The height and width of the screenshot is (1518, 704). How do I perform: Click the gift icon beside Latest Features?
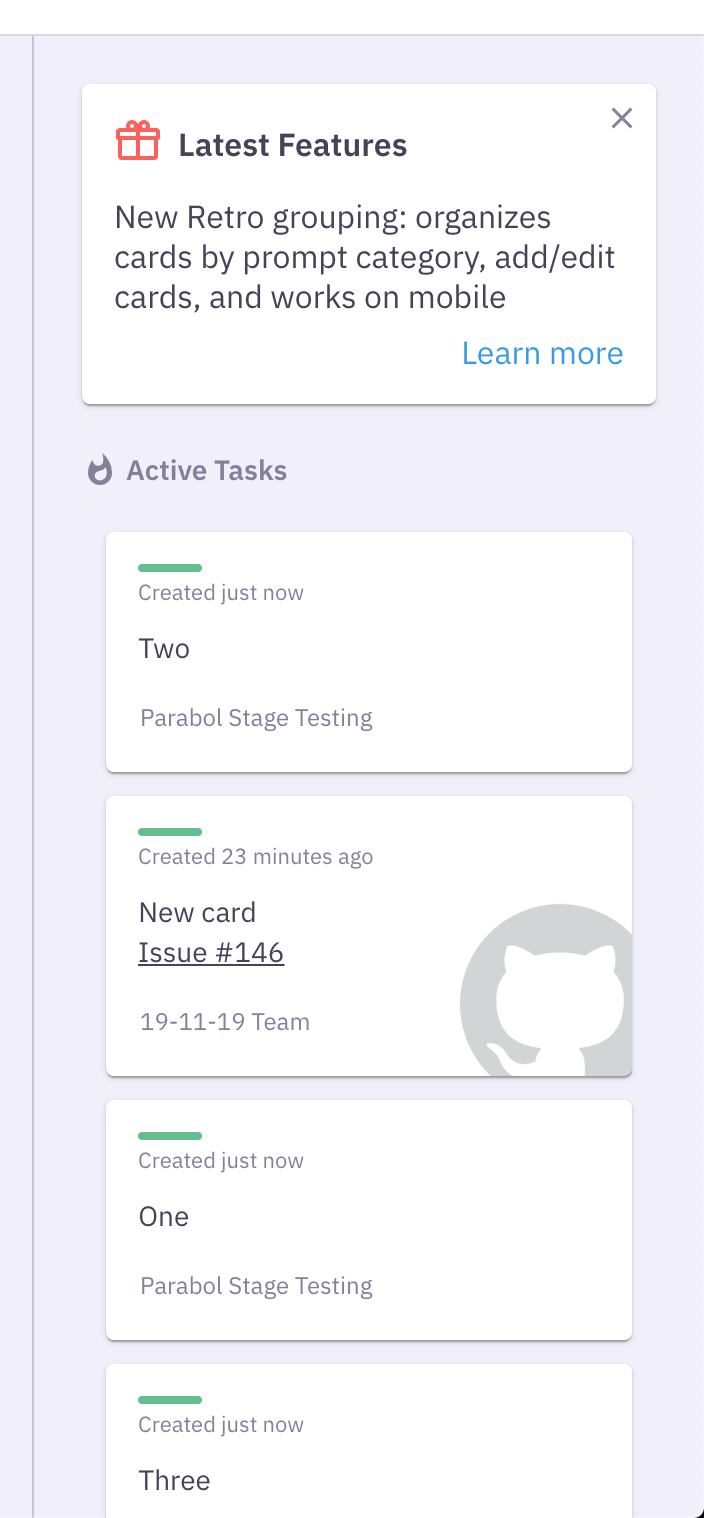(138, 141)
